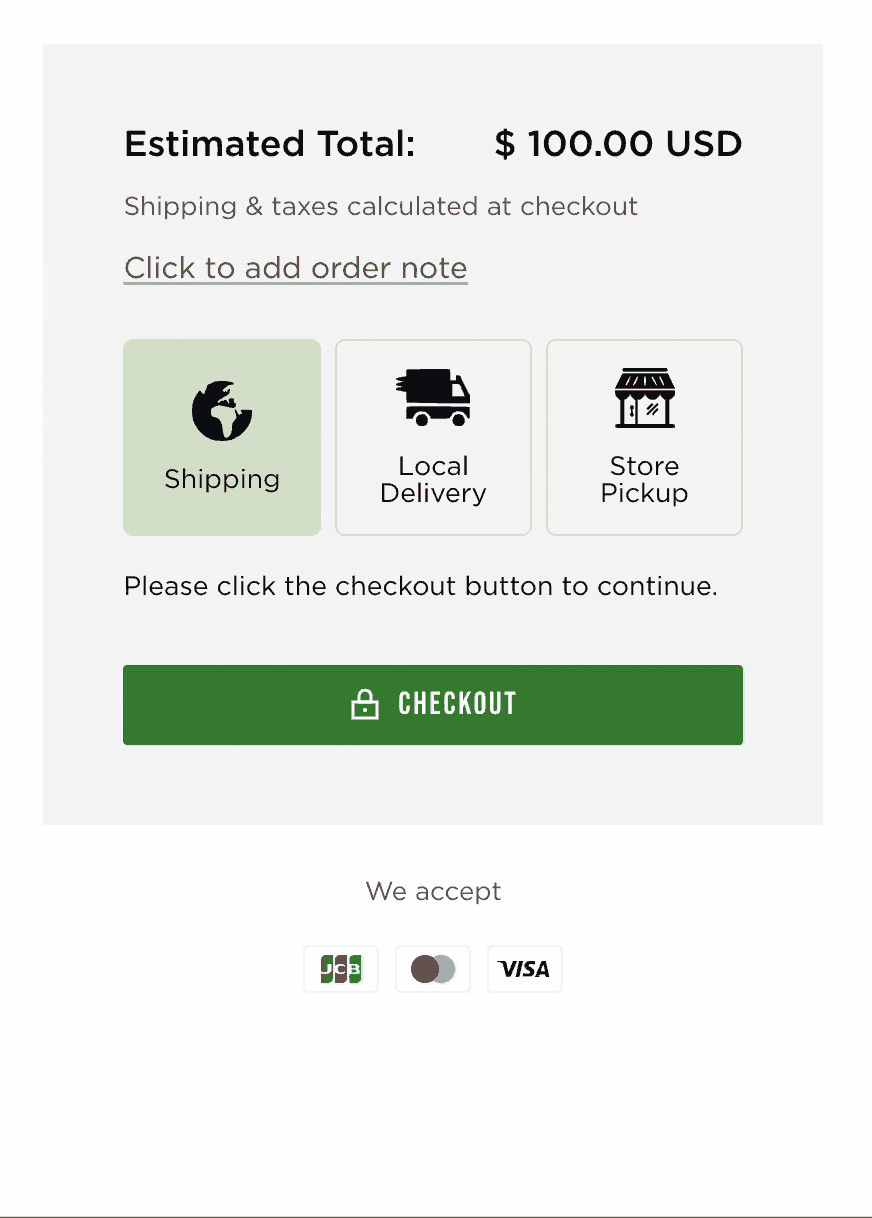The height and width of the screenshot is (1218, 872).
Task: Click the "Shipping" text label
Action: click(222, 479)
